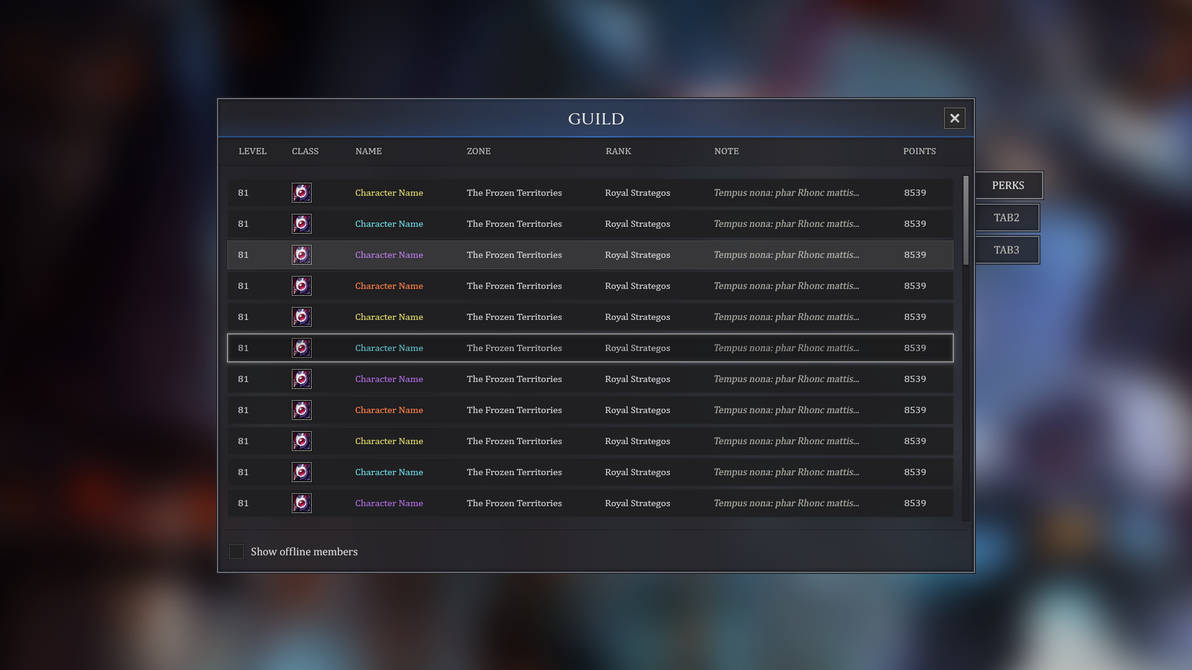
Task: Click the topmost Character Name link
Action: click(x=388, y=192)
